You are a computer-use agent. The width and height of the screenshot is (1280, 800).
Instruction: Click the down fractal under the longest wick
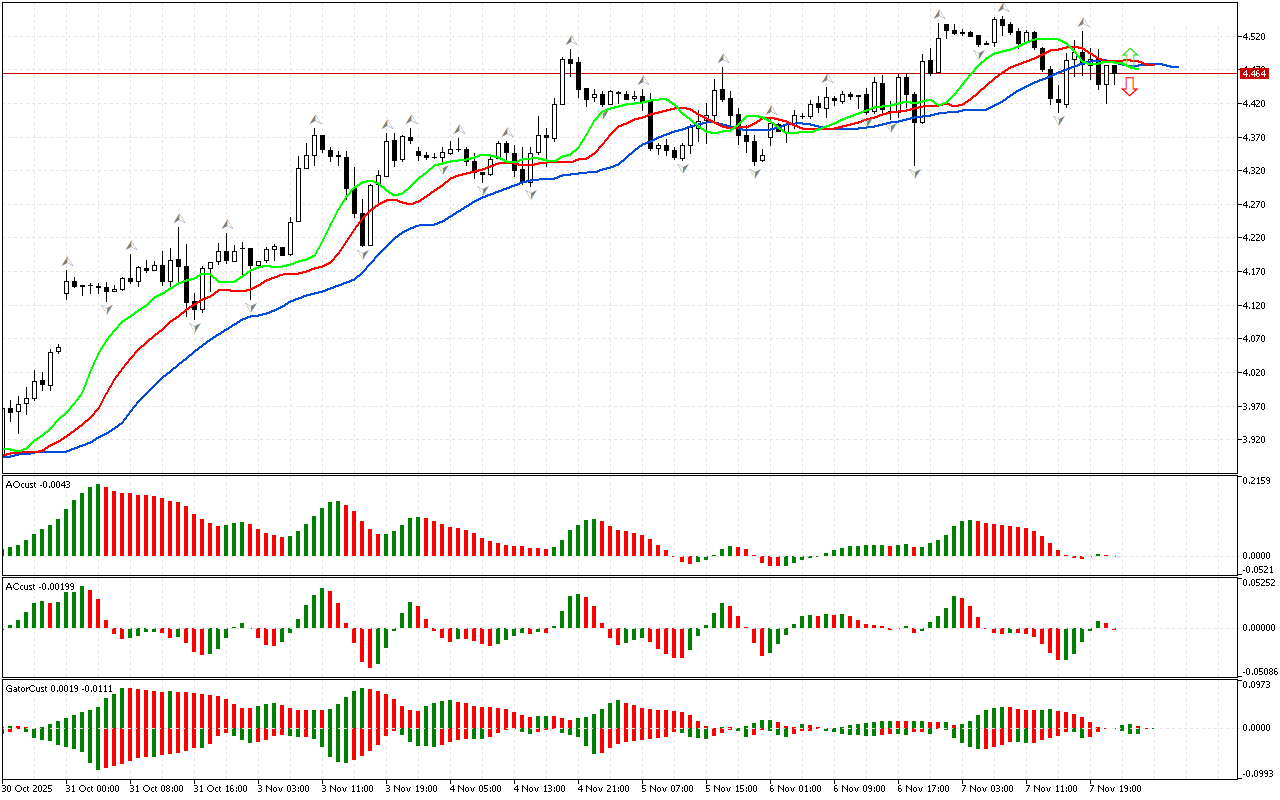915,173
